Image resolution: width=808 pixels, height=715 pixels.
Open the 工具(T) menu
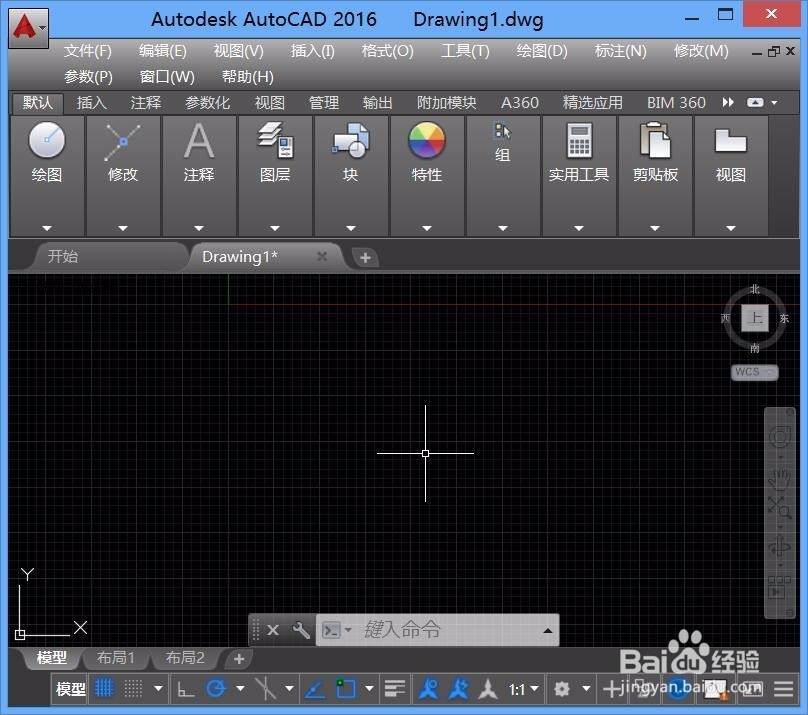pyautogui.click(x=465, y=51)
